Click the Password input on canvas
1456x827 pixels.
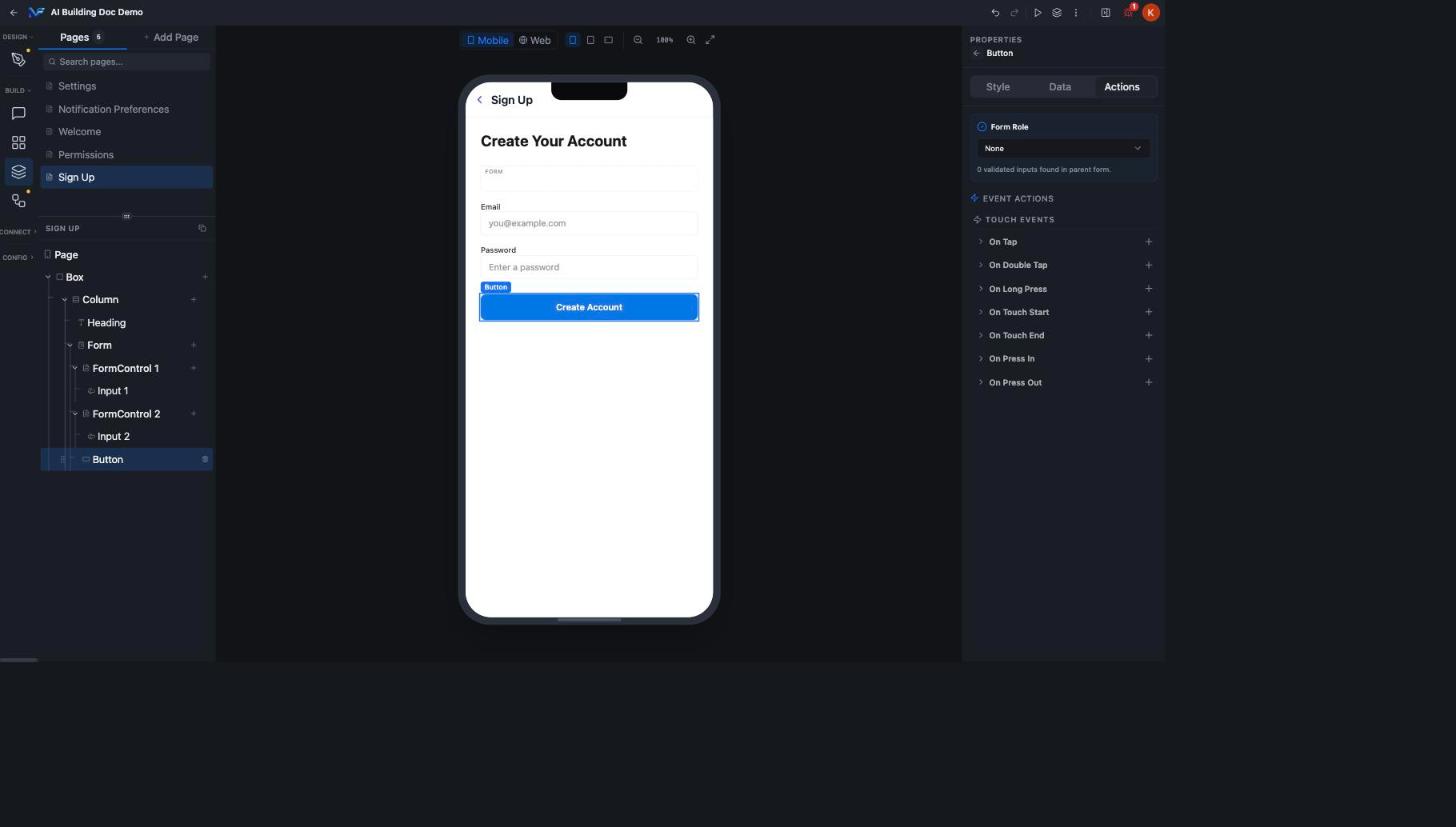pos(589,267)
